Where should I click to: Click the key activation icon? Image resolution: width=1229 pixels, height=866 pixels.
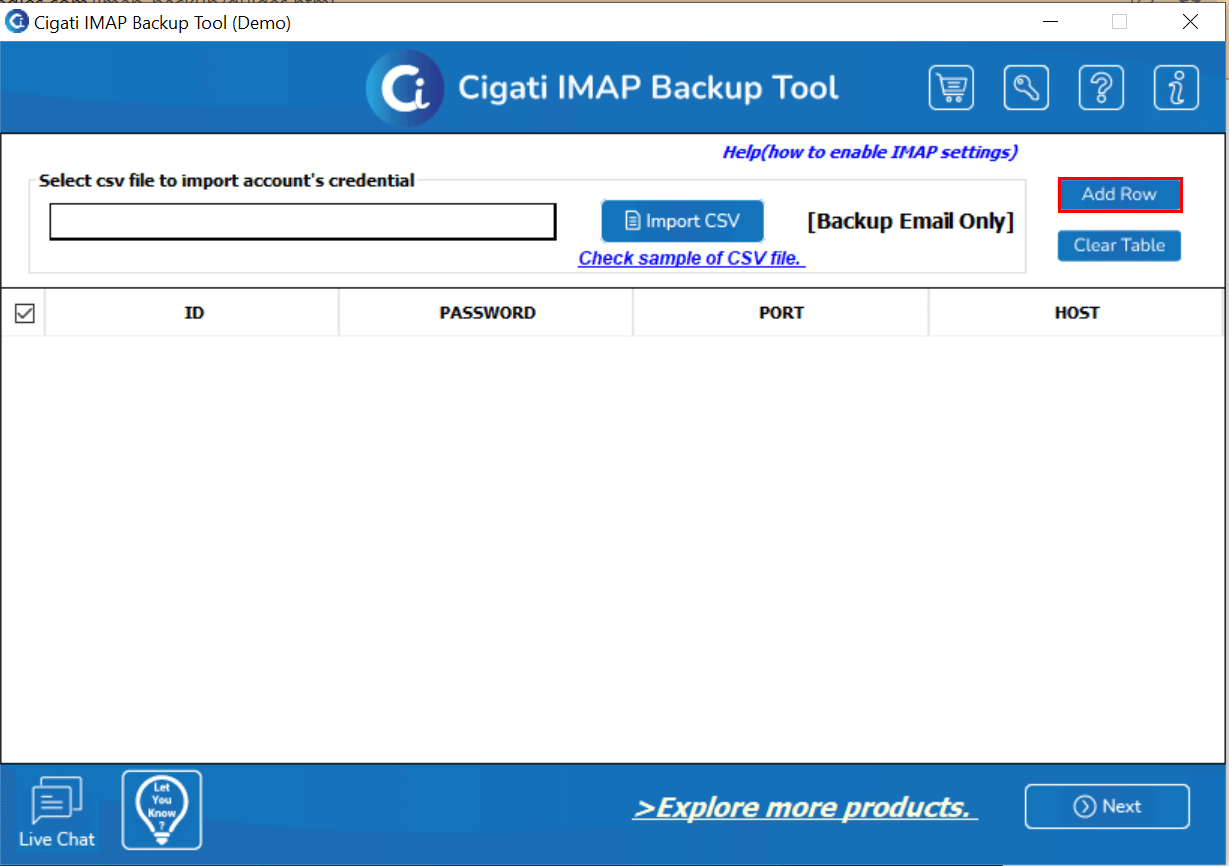1026,88
